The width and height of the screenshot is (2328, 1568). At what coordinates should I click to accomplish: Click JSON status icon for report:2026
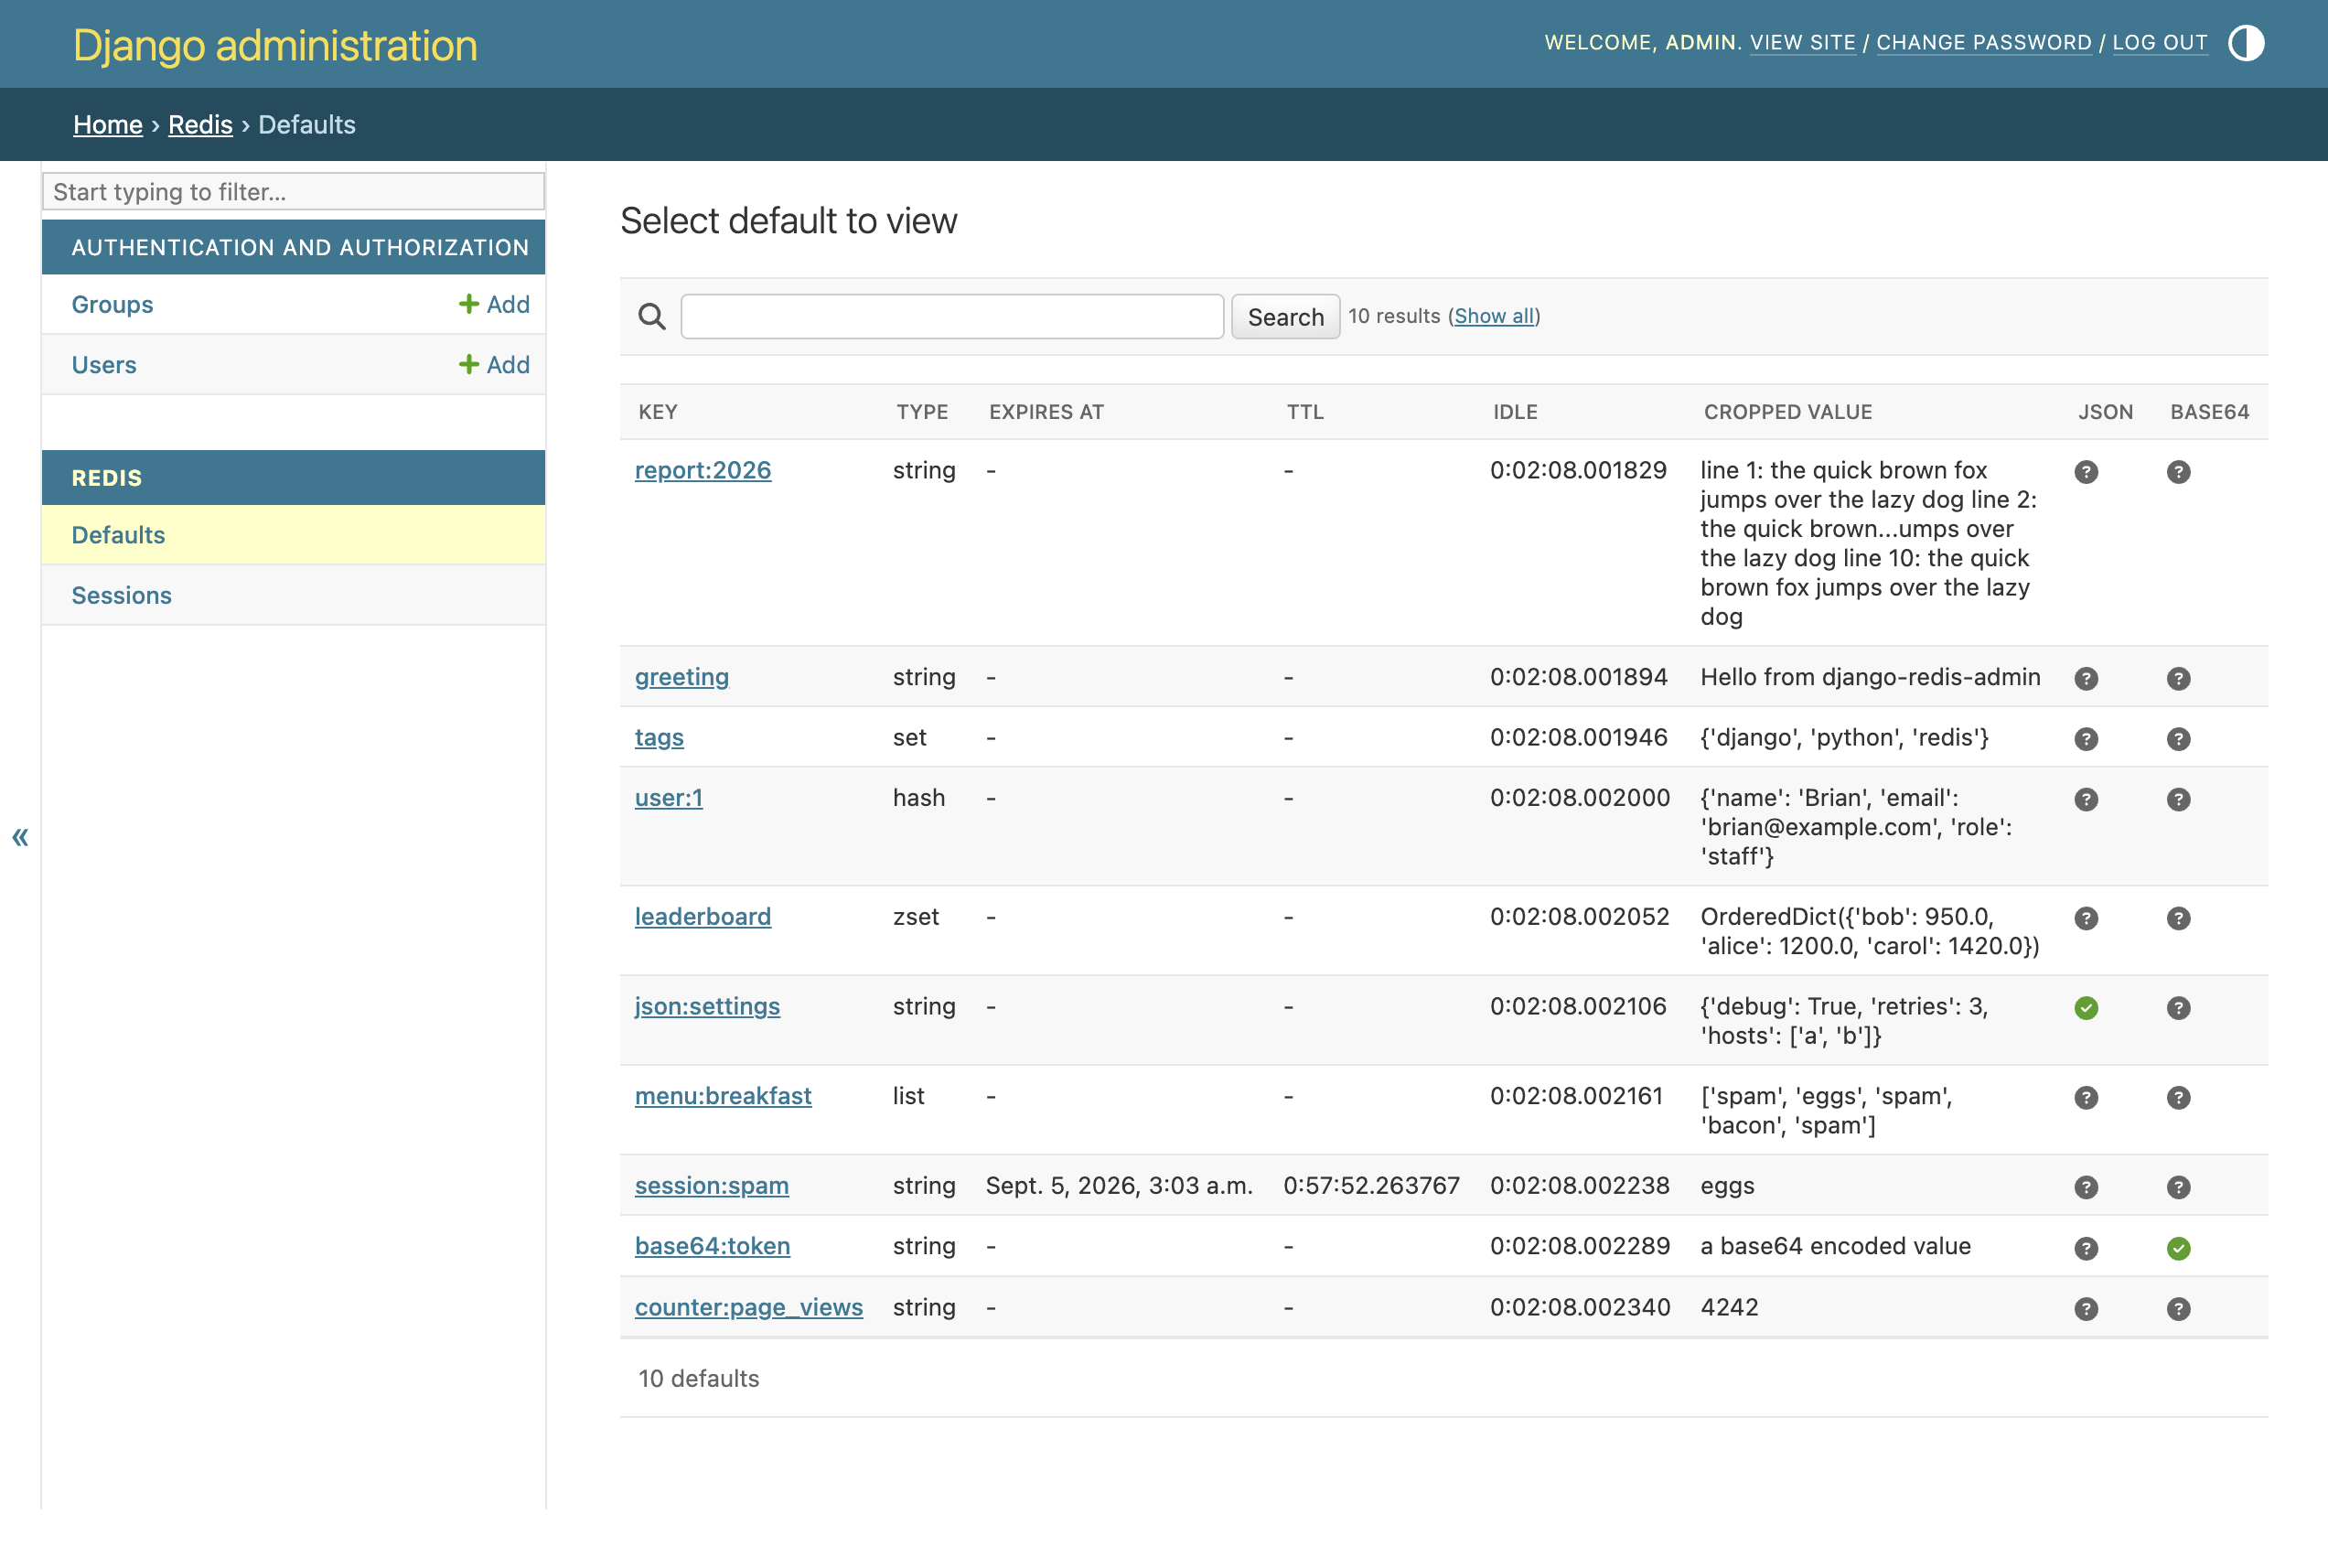2086,472
